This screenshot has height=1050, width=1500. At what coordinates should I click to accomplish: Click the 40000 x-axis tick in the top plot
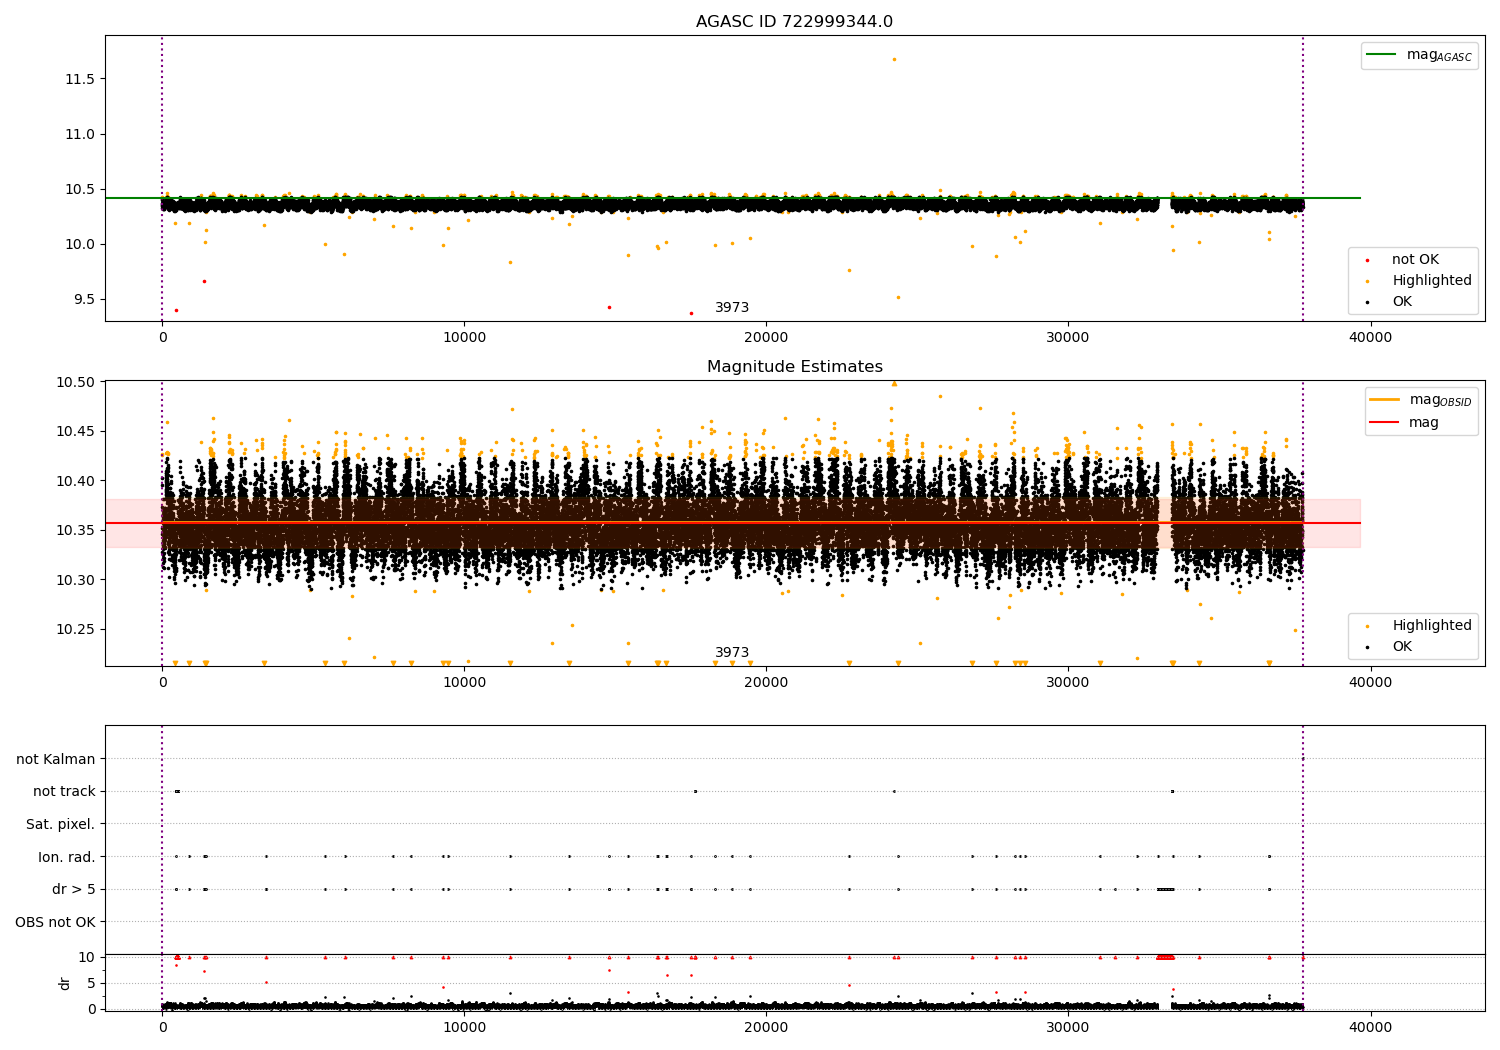(x=1370, y=338)
